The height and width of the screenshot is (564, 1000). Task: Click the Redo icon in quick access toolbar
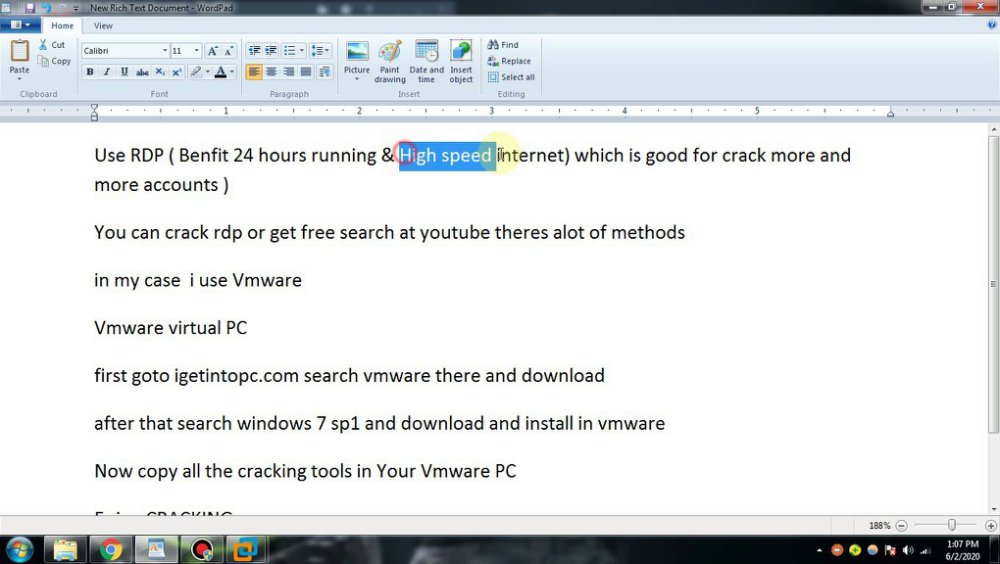(62, 8)
